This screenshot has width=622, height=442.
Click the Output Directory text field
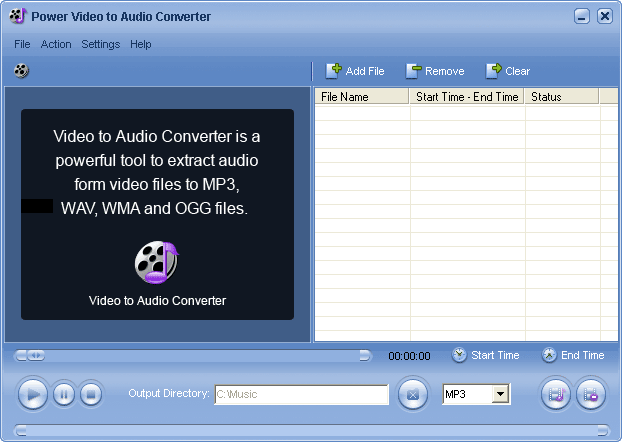coord(301,394)
